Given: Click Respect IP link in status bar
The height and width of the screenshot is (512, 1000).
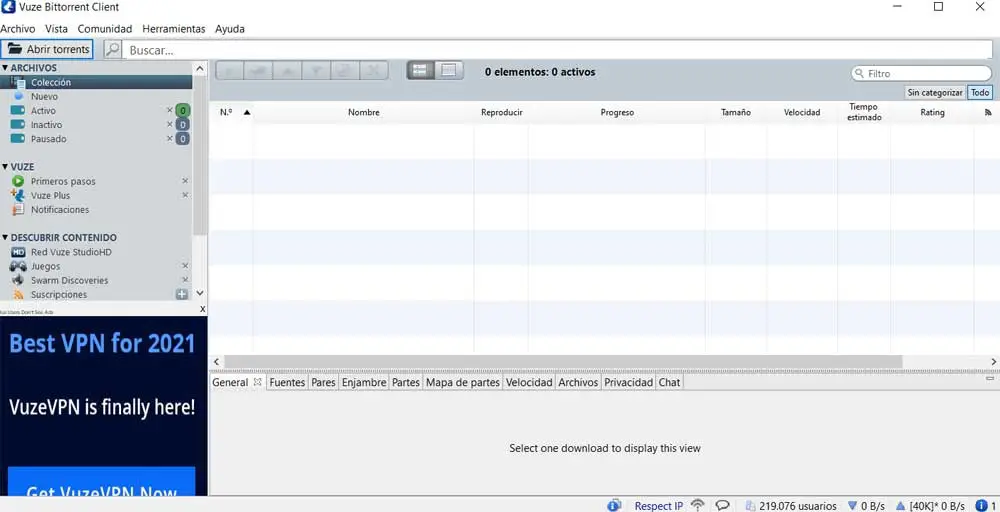Looking at the screenshot, I should 658,506.
